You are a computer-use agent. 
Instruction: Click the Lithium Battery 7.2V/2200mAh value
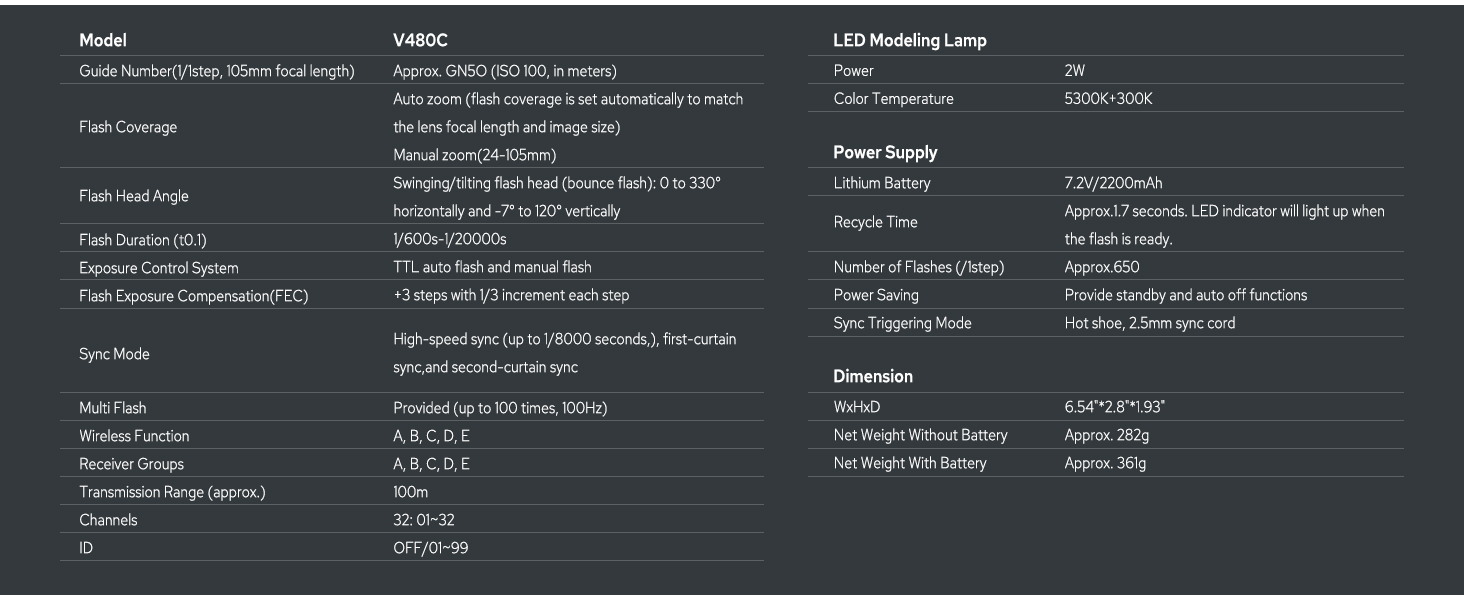(x=1113, y=183)
